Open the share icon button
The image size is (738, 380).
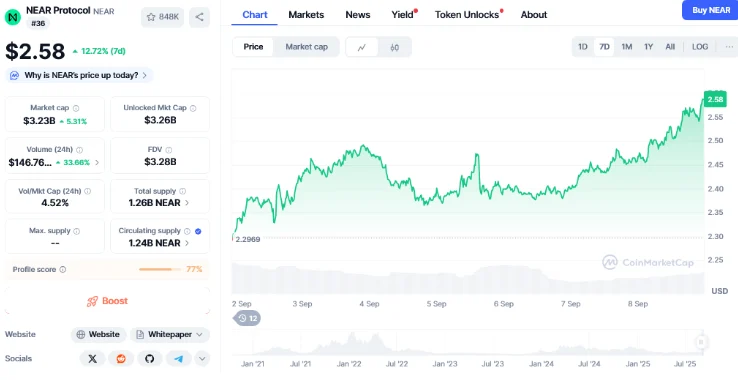click(x=200, y=17)
